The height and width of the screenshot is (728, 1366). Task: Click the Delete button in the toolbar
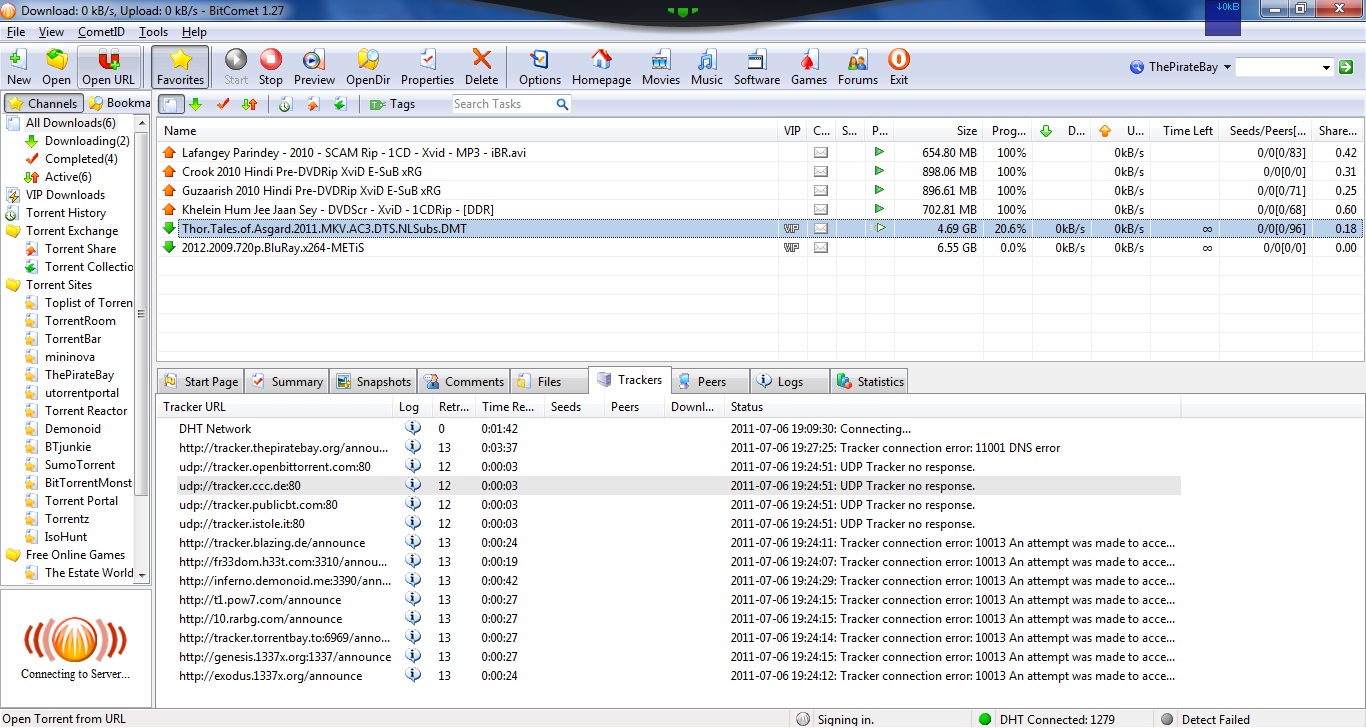pyautogui.click(x=481, y=65)
